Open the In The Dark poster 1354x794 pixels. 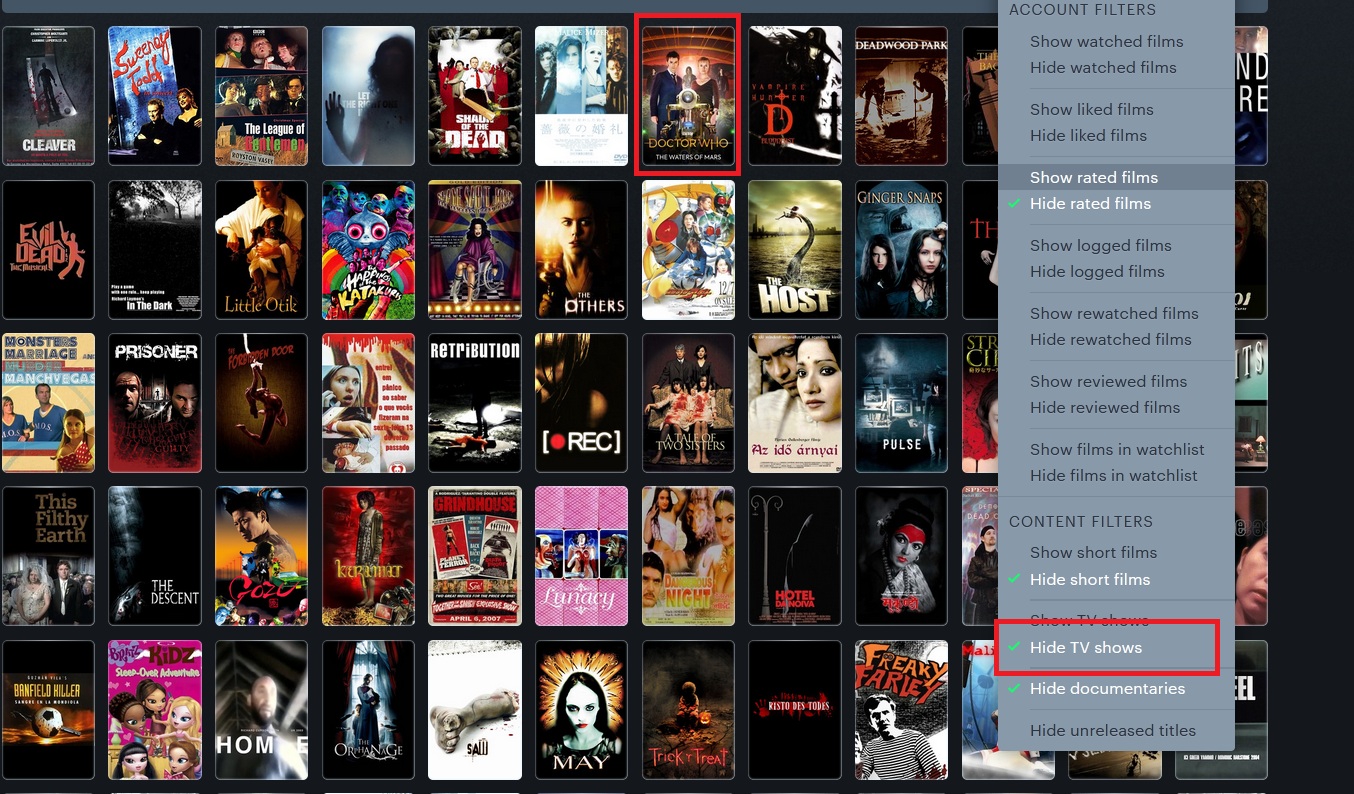click(x=155, y=250)
